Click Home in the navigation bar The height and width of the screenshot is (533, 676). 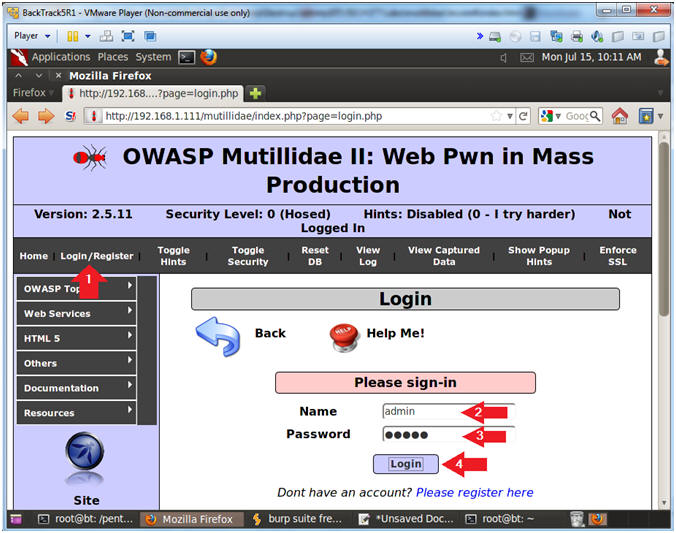(34, 256)
